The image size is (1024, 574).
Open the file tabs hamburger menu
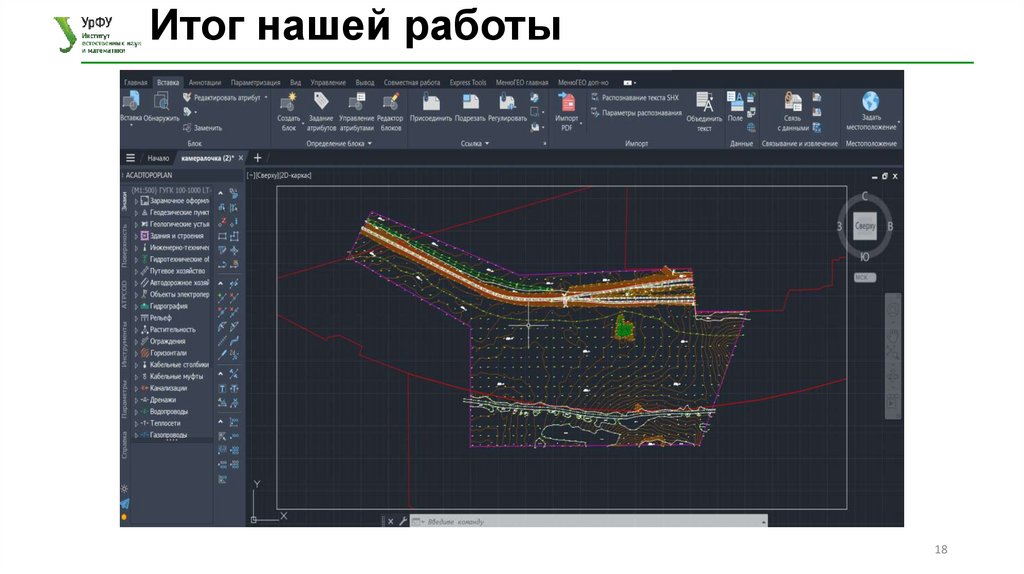coord(131,158)
